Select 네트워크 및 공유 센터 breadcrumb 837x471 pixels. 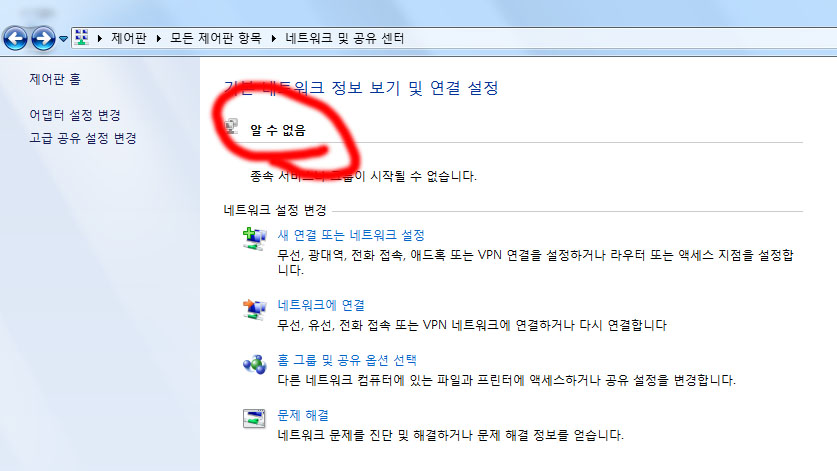344,38
